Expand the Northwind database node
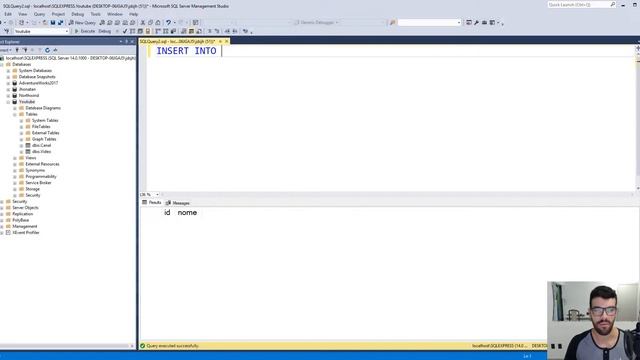The height and width of the screenshot is (360, 640). coord(8,96)
